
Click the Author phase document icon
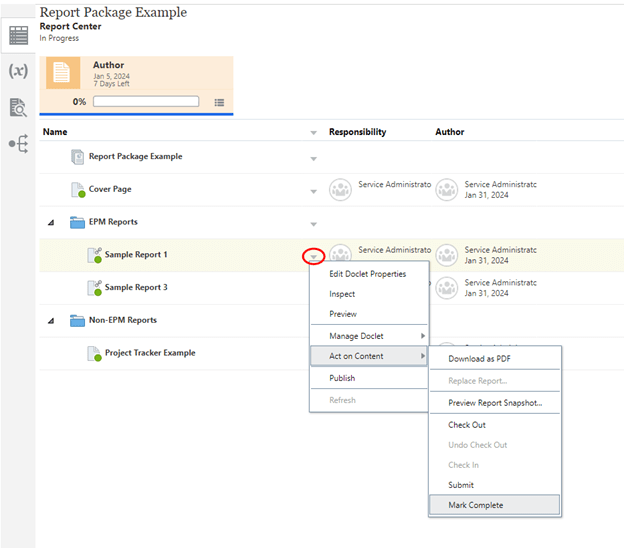(x=62, y=73)
